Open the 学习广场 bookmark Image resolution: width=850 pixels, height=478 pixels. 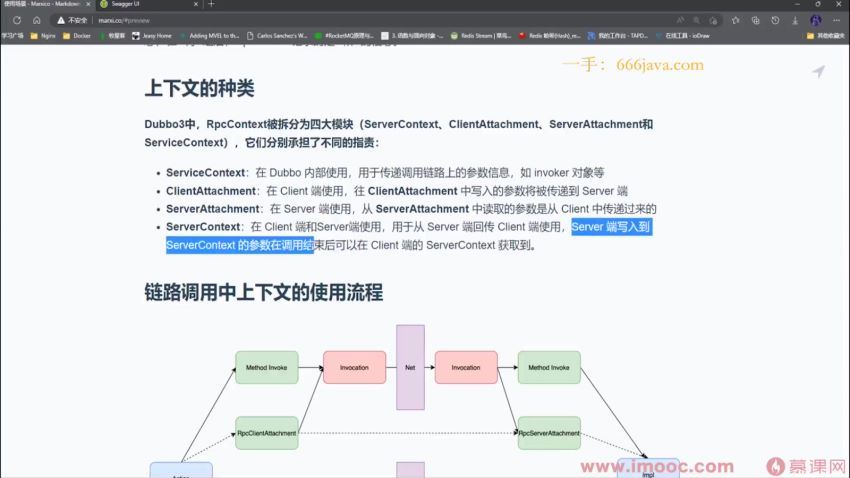click(x=12, y=36)
